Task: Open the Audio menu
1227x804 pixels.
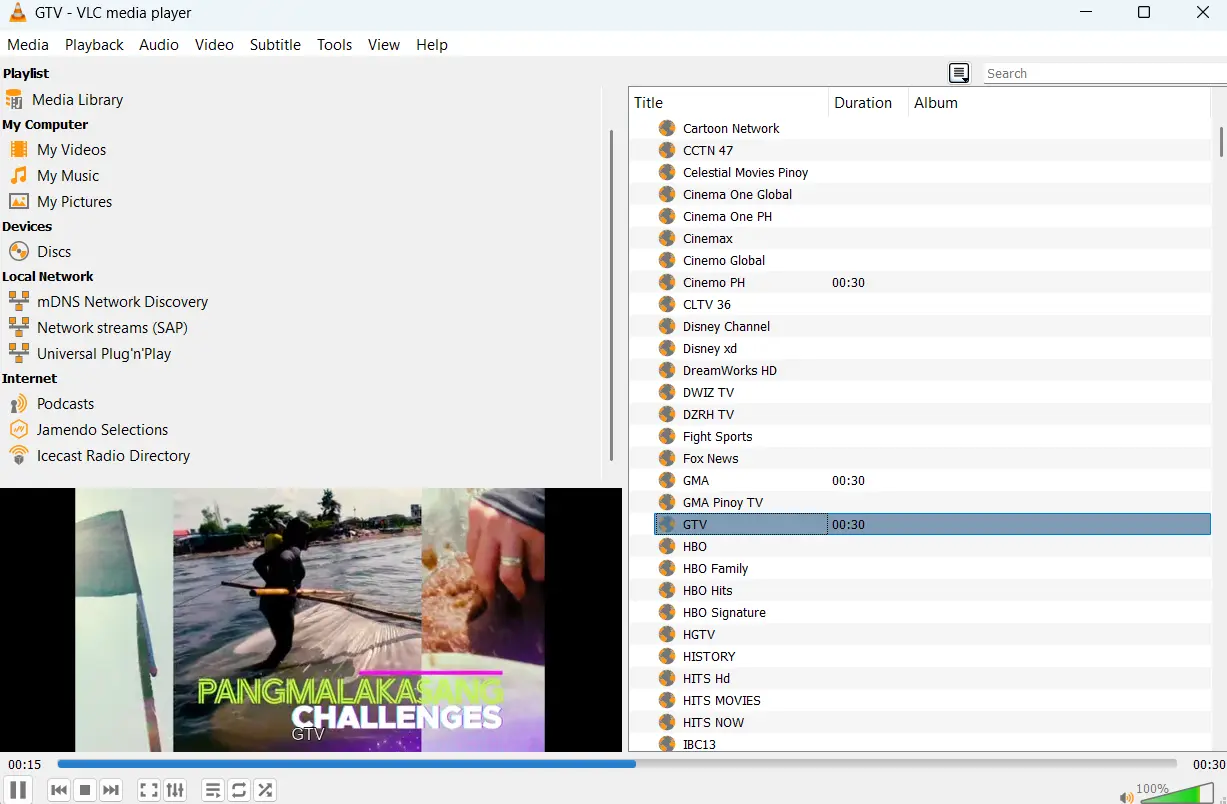Action: [x=159, y=44]
